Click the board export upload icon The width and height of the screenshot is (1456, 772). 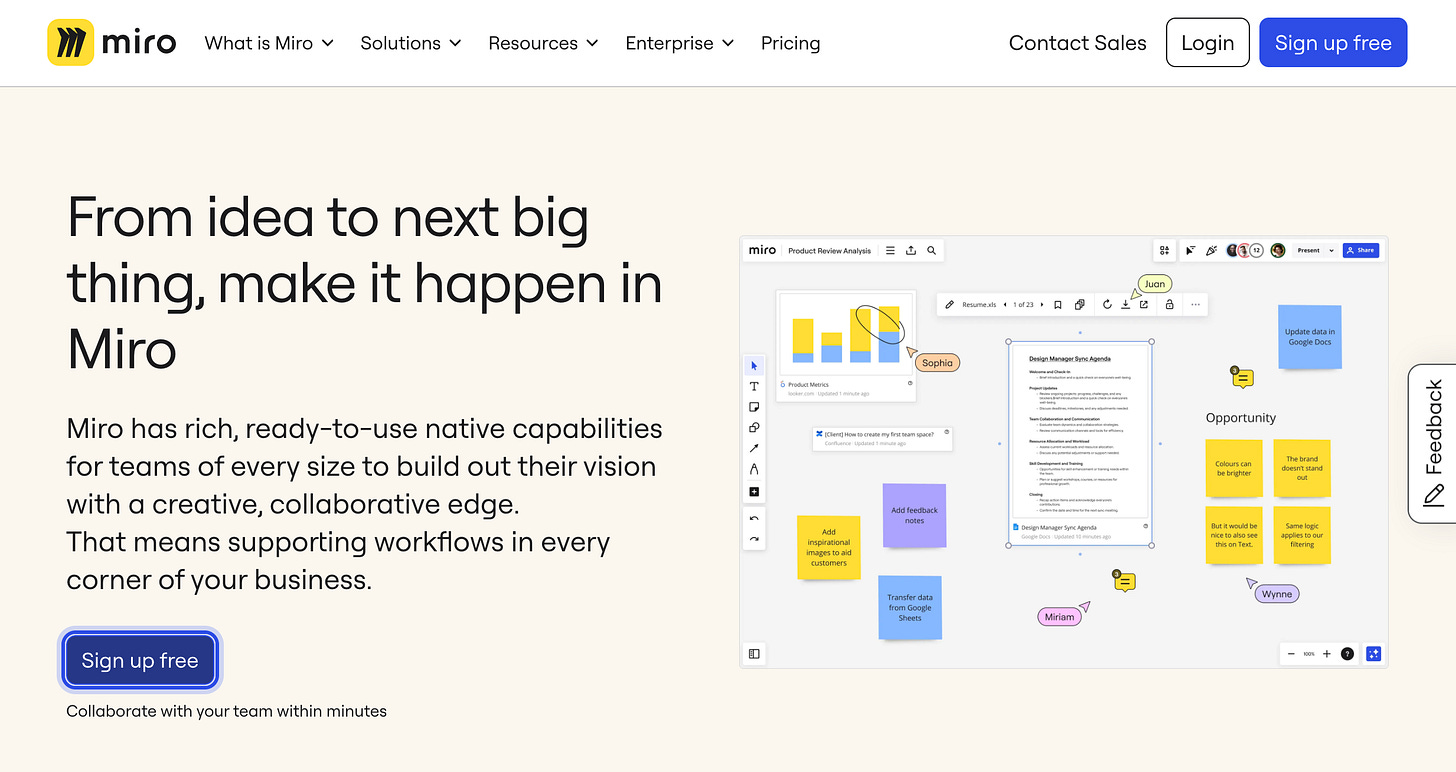(x=911, y=251)
